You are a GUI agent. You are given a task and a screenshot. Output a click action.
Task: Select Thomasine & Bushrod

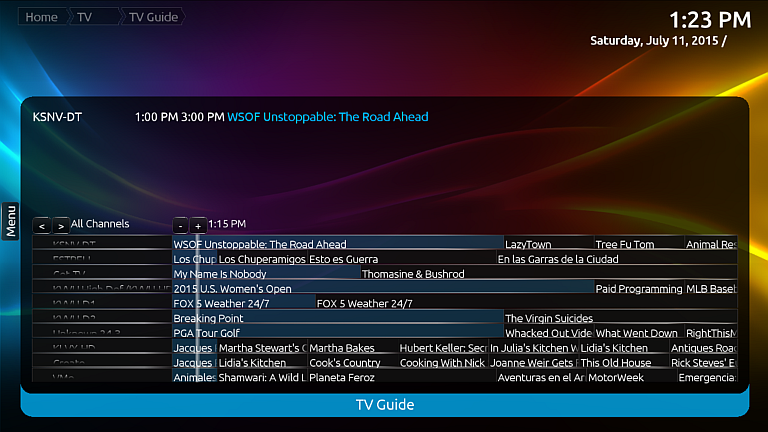549,273
